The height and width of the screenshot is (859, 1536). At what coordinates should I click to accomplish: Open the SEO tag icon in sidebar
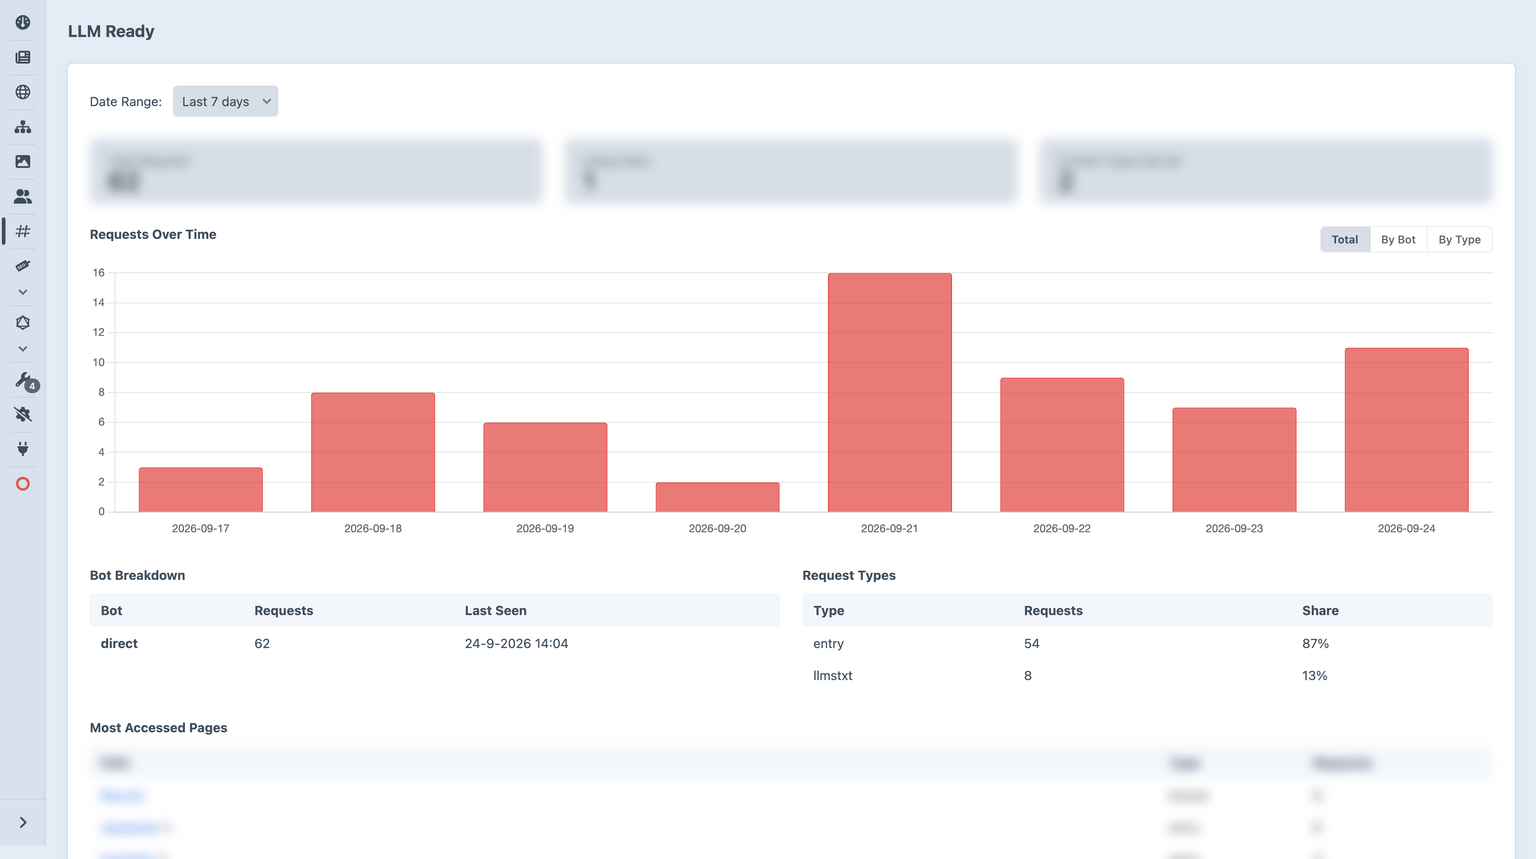point(22,266)
